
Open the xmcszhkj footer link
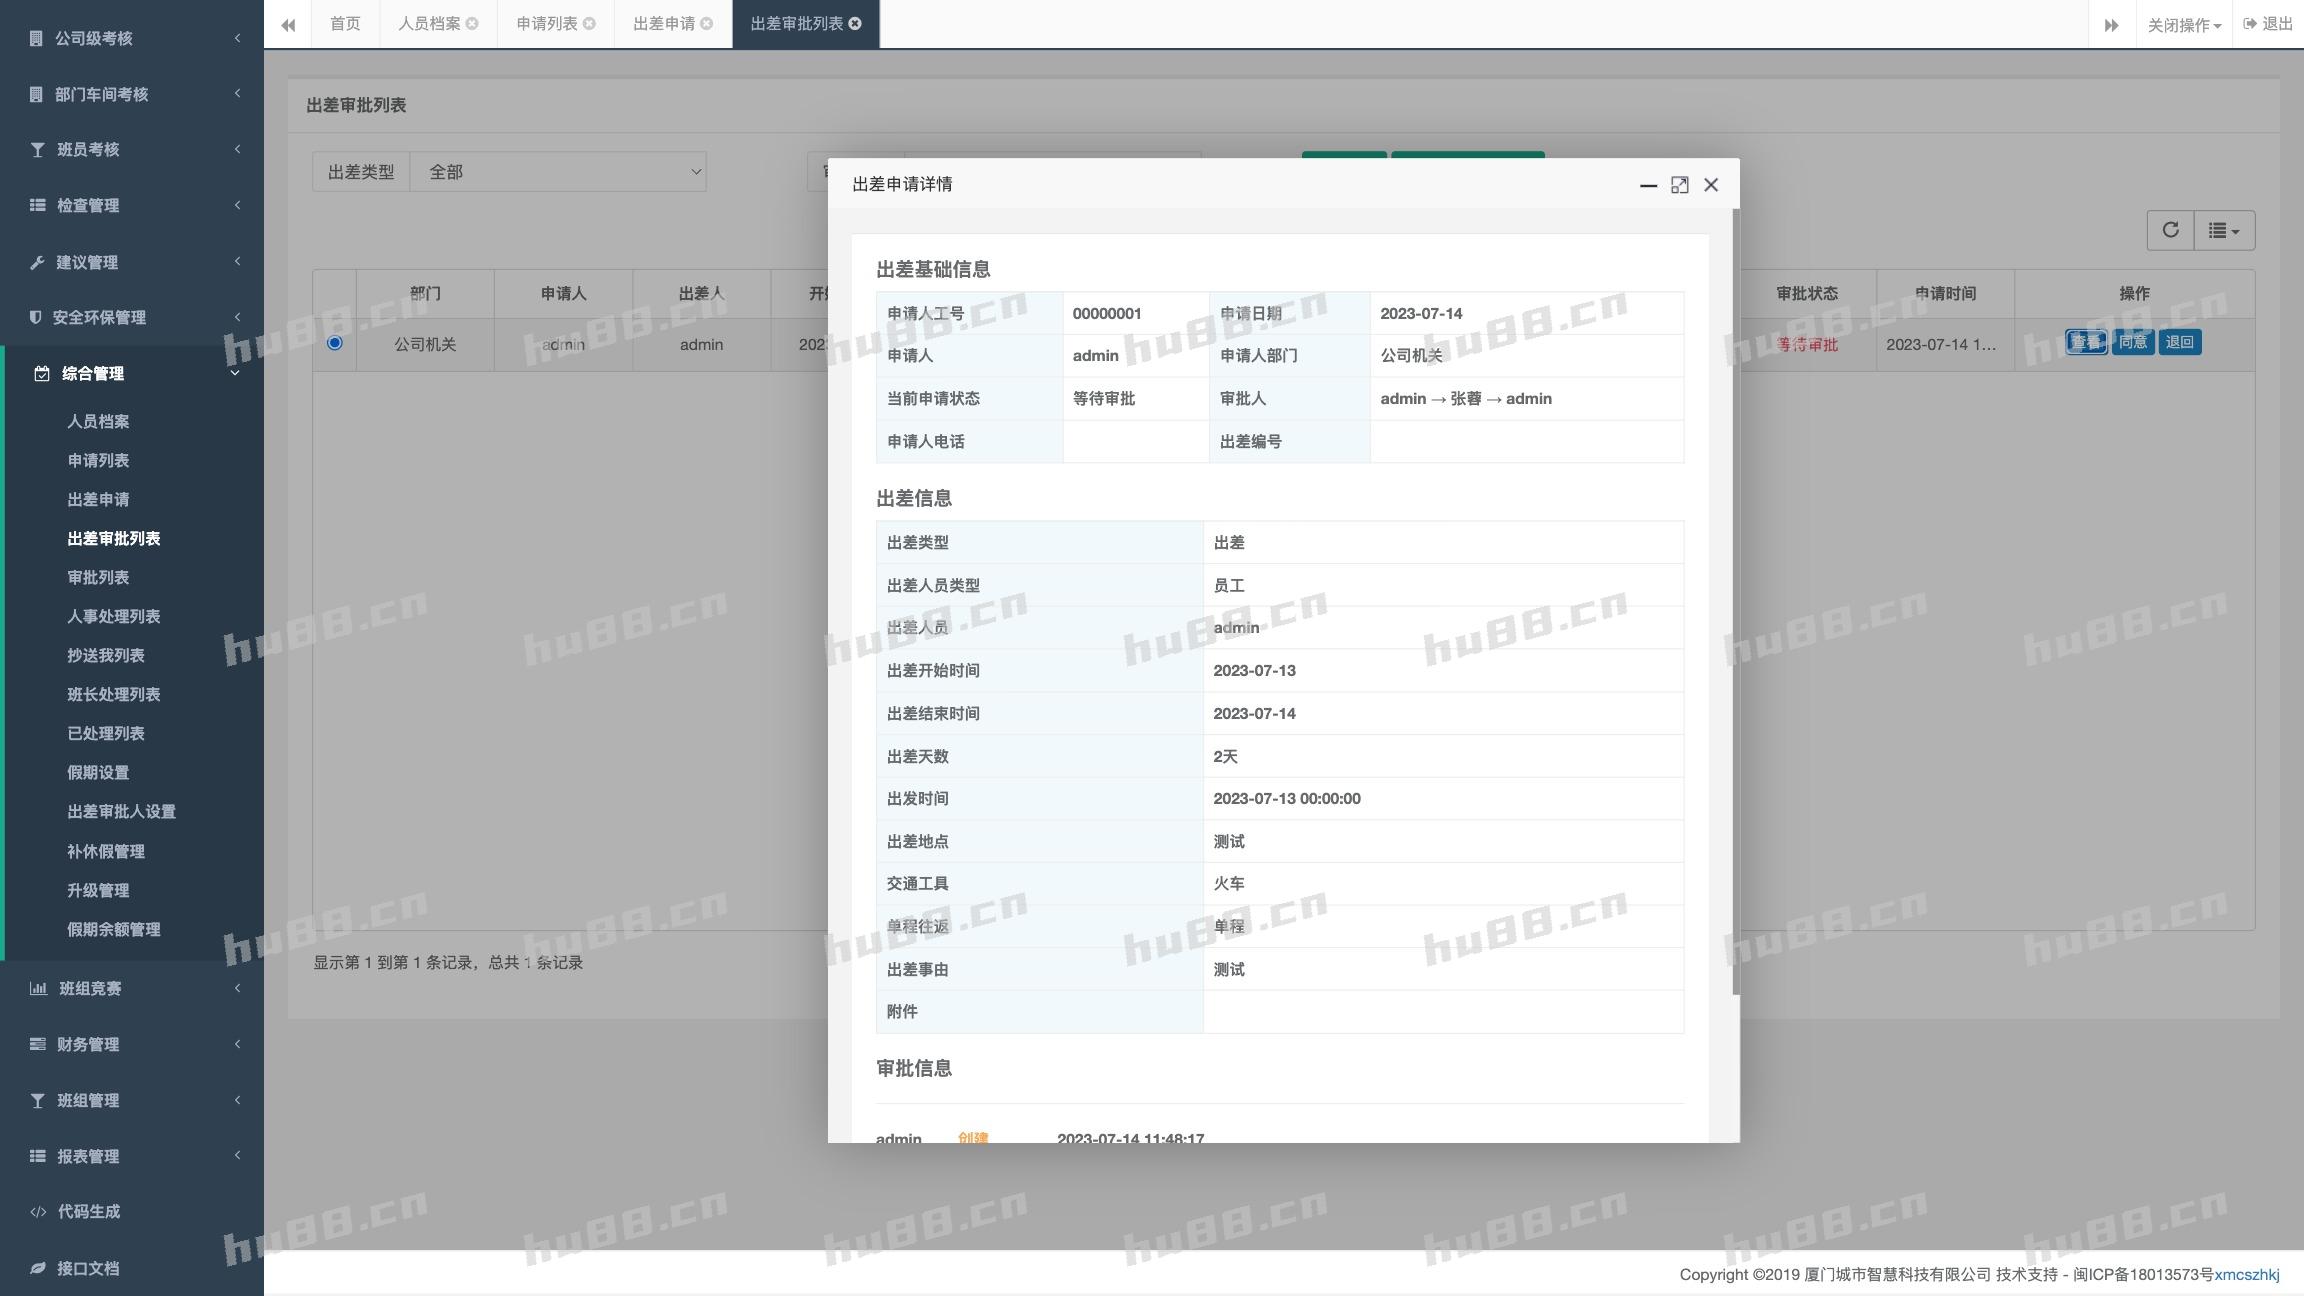(2246, 1274)
